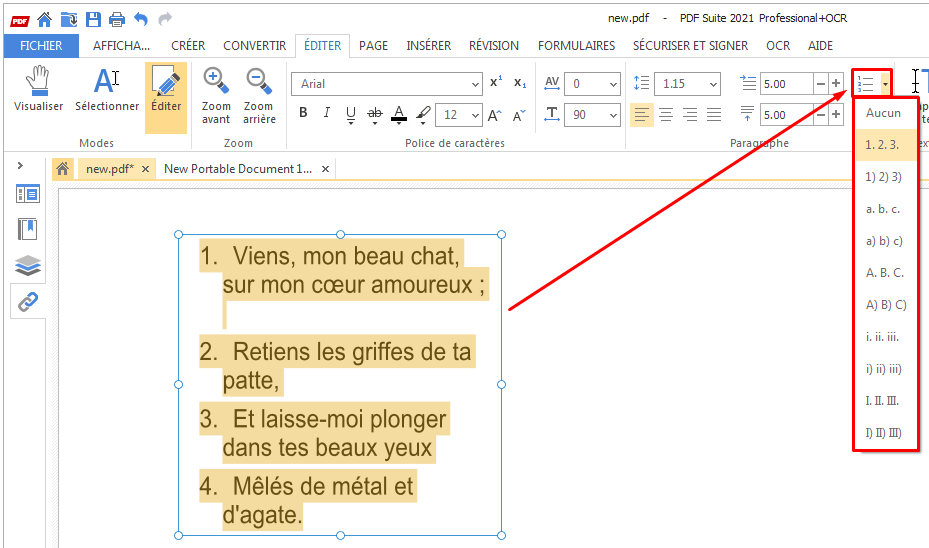The height and width of the screenshot is (548, 929).
Task: Open the bookmarks panel icon
Action: tap(27, 229)
